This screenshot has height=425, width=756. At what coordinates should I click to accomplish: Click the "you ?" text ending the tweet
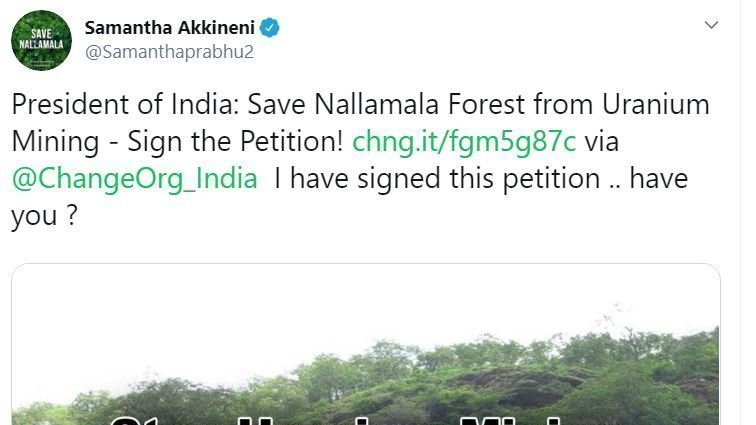[44, 217]
